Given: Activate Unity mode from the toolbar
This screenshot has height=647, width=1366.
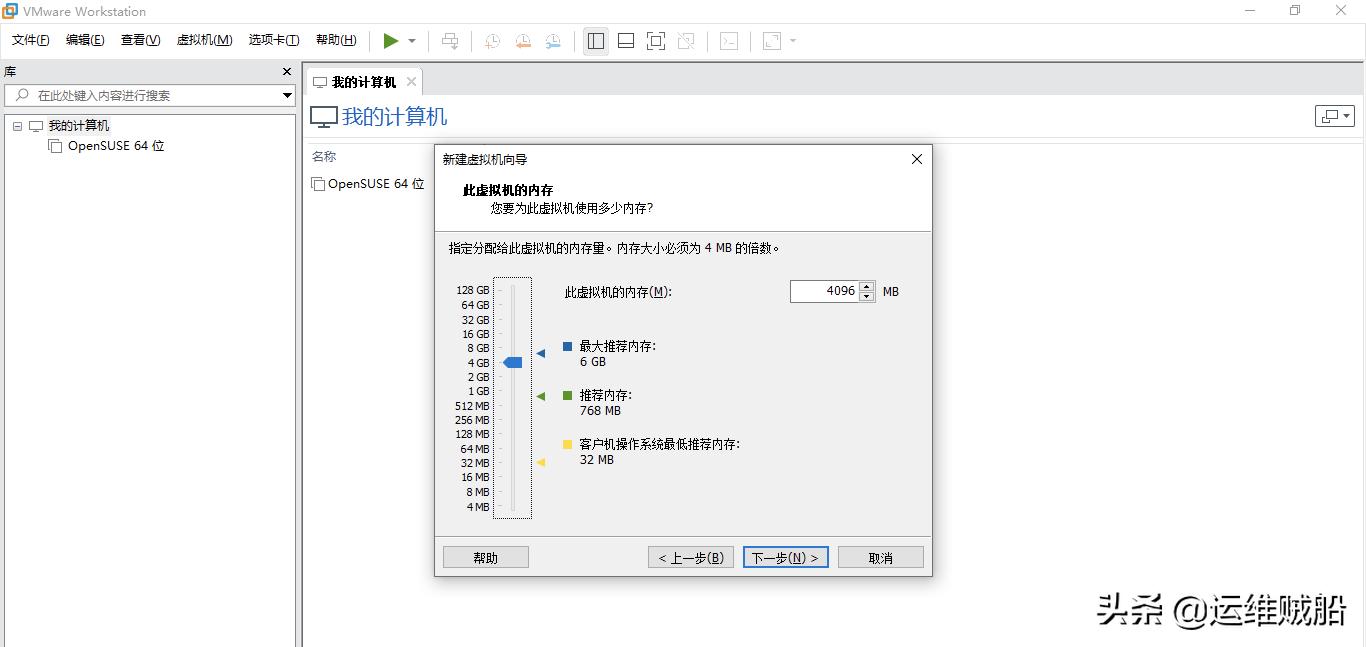Looking at the screenshot, I should [x=686, y=41].
